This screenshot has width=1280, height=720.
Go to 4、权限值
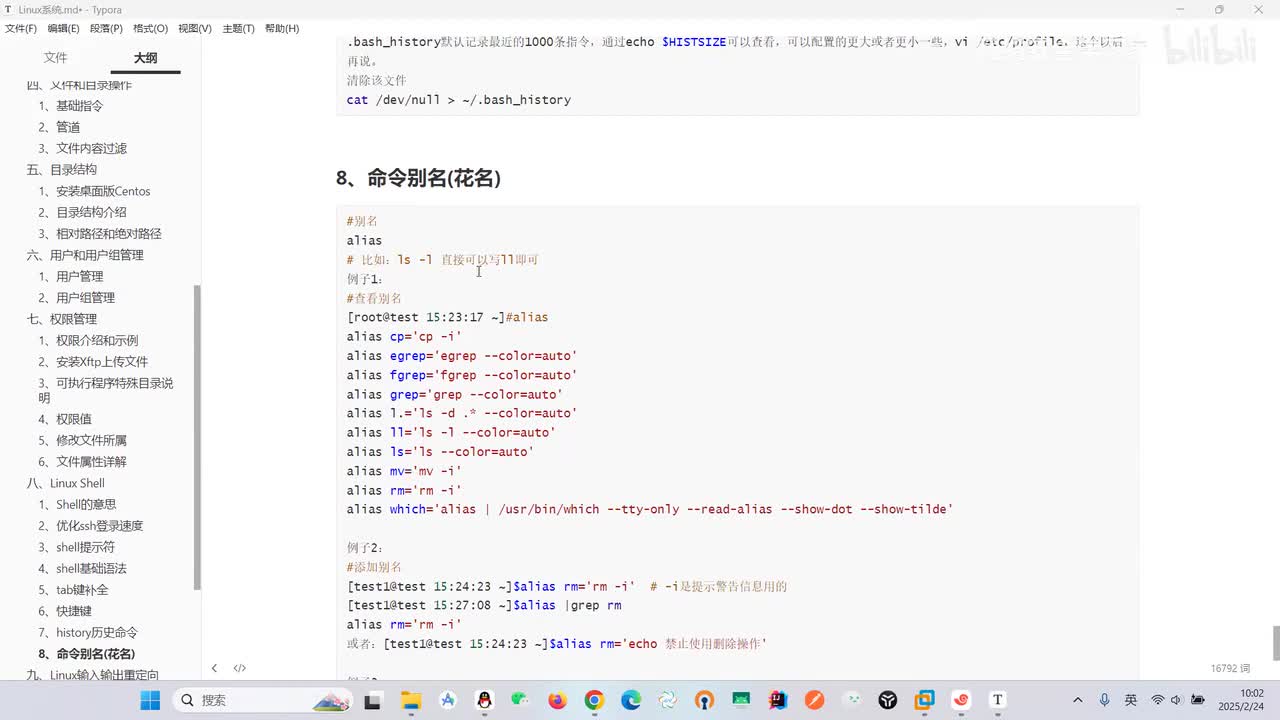point(65,419)
